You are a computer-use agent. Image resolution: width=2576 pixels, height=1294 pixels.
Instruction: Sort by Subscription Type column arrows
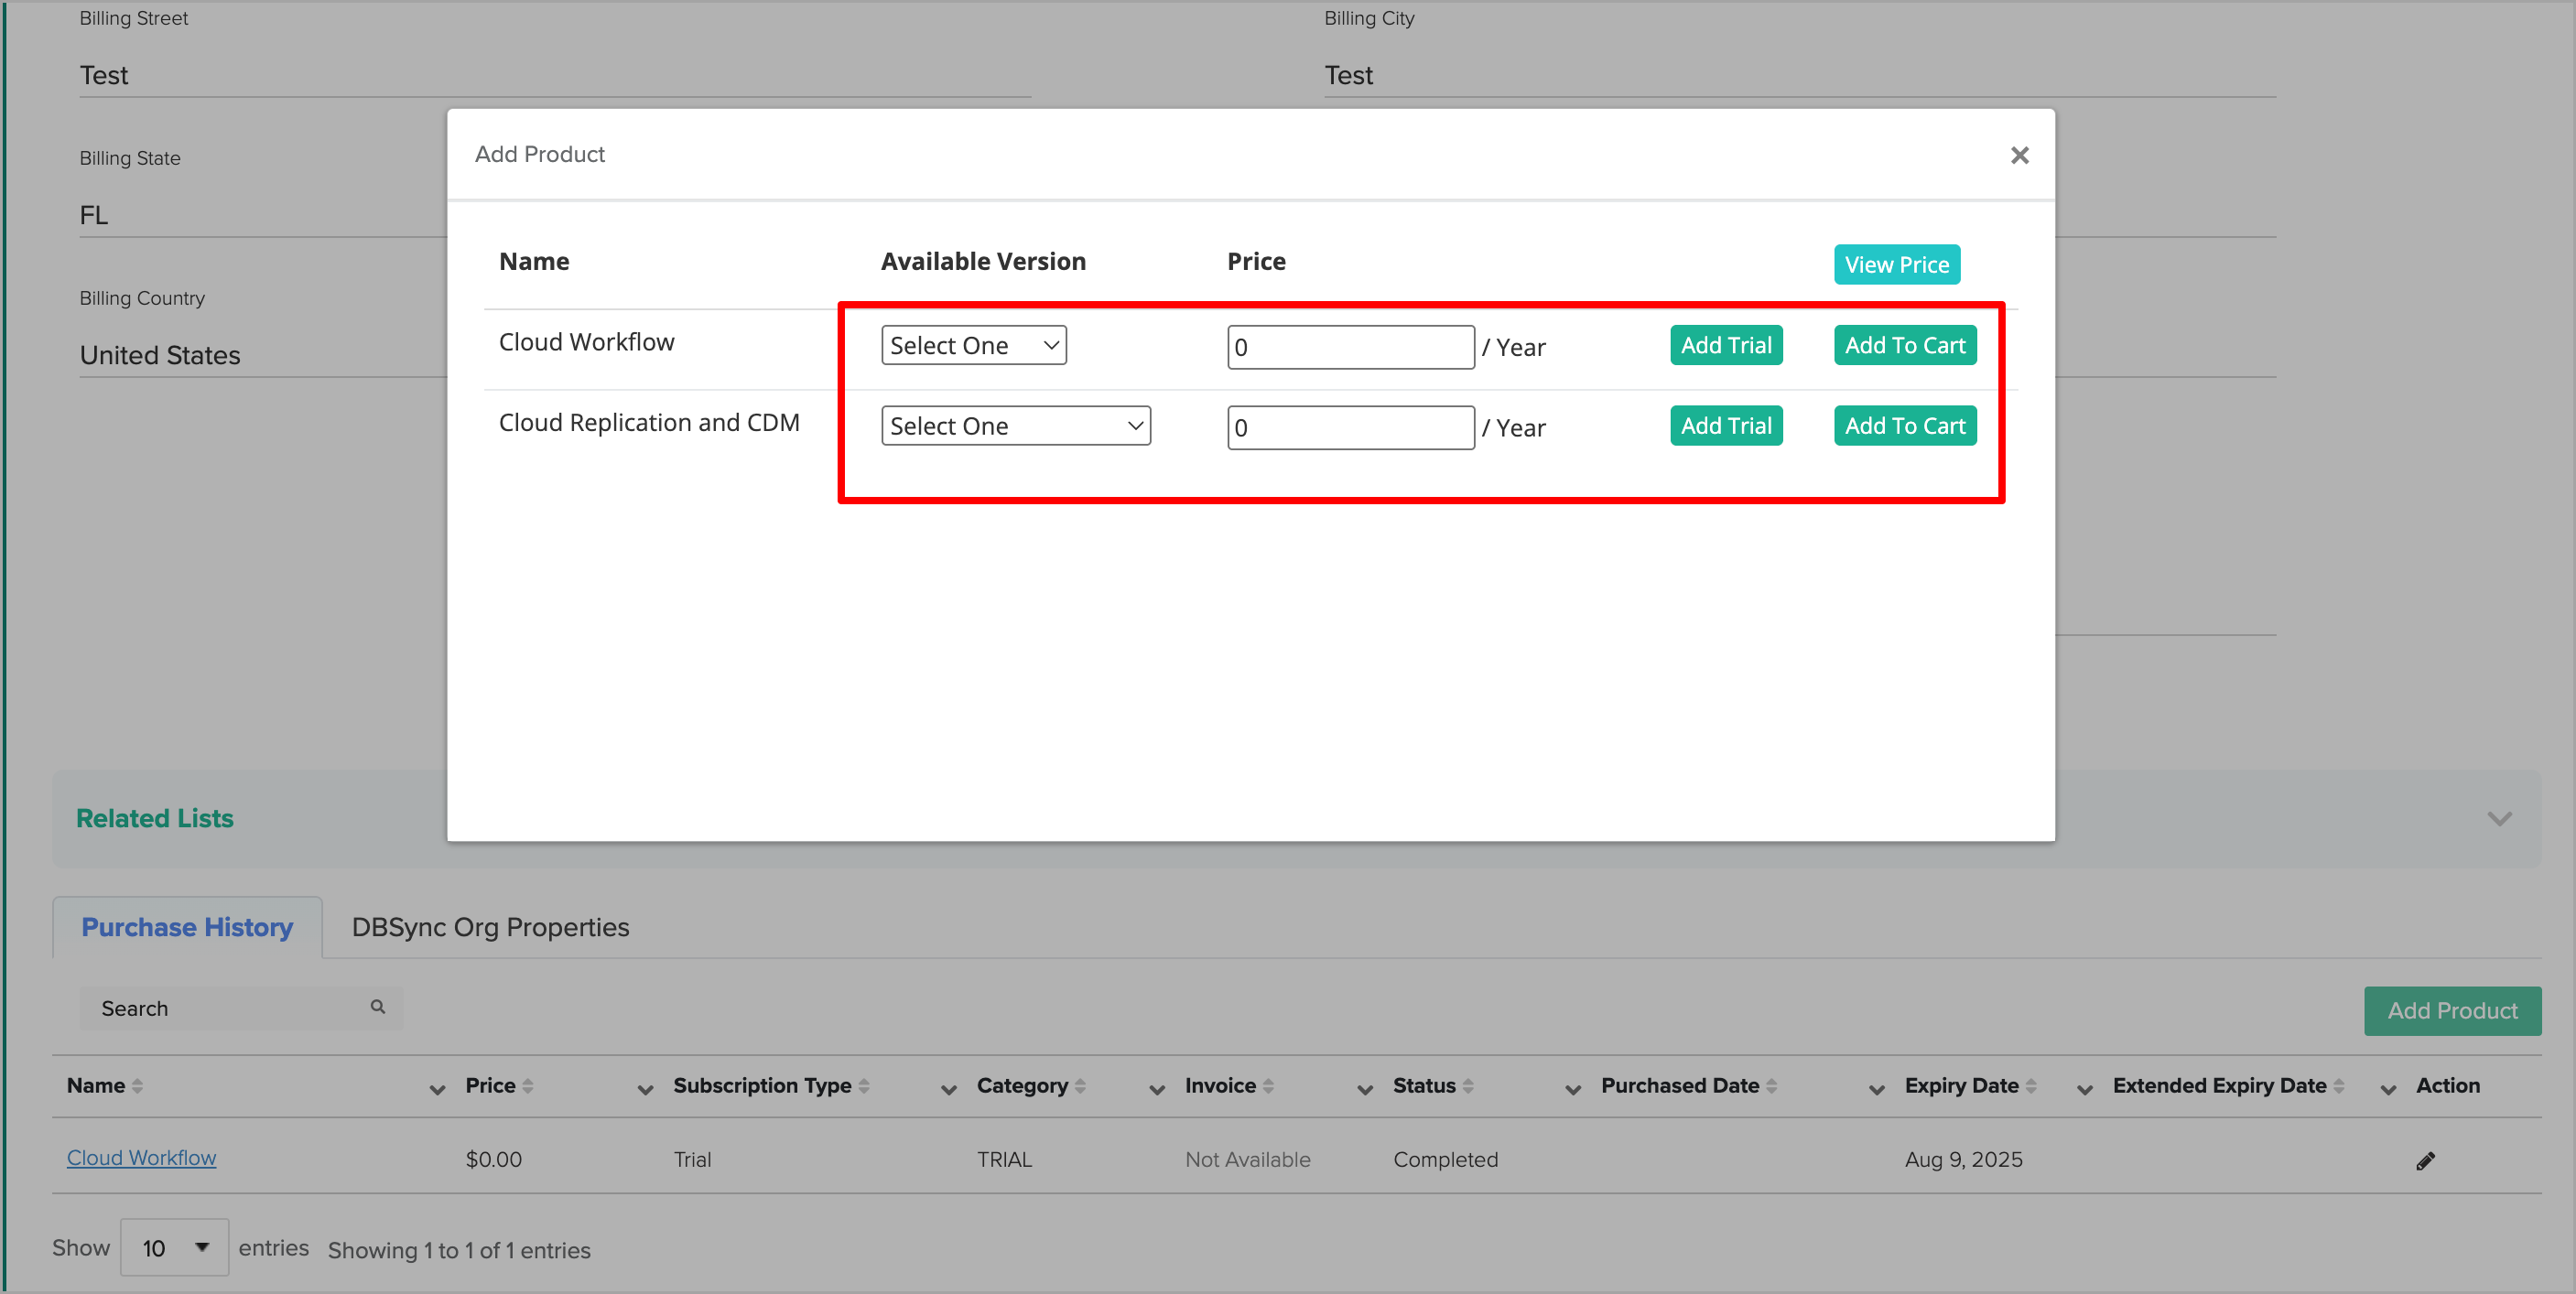coord(864,1086)
